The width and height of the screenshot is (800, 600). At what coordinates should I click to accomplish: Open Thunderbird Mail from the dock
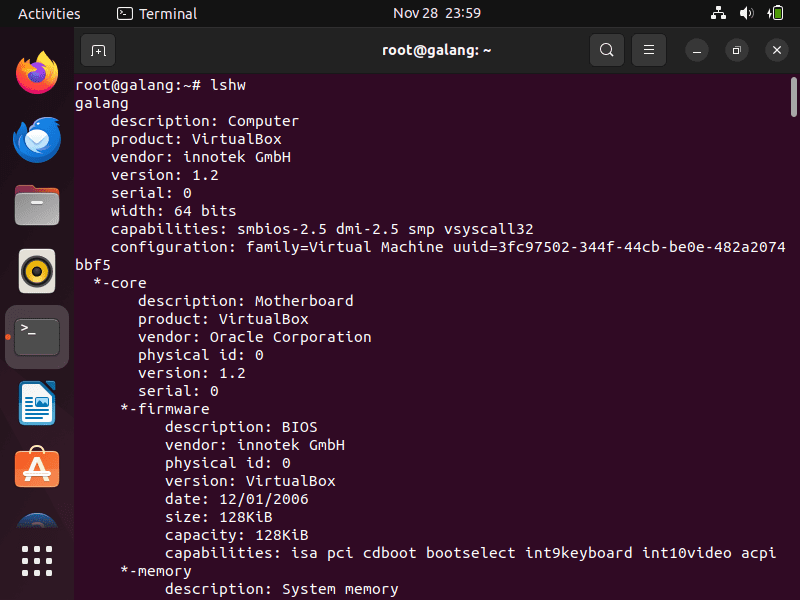tap(37, 139)
